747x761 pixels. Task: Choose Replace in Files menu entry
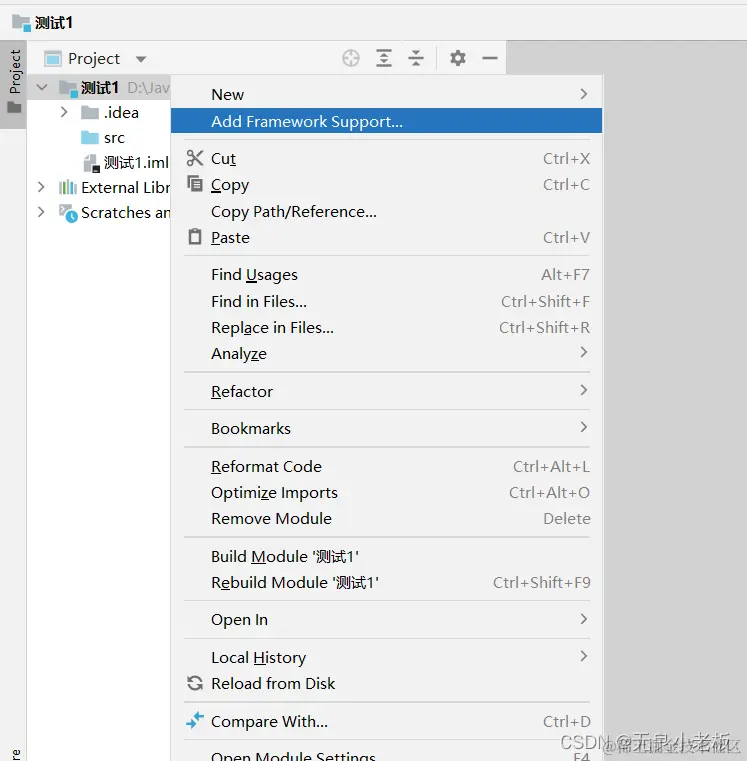(x=386, y=328)
